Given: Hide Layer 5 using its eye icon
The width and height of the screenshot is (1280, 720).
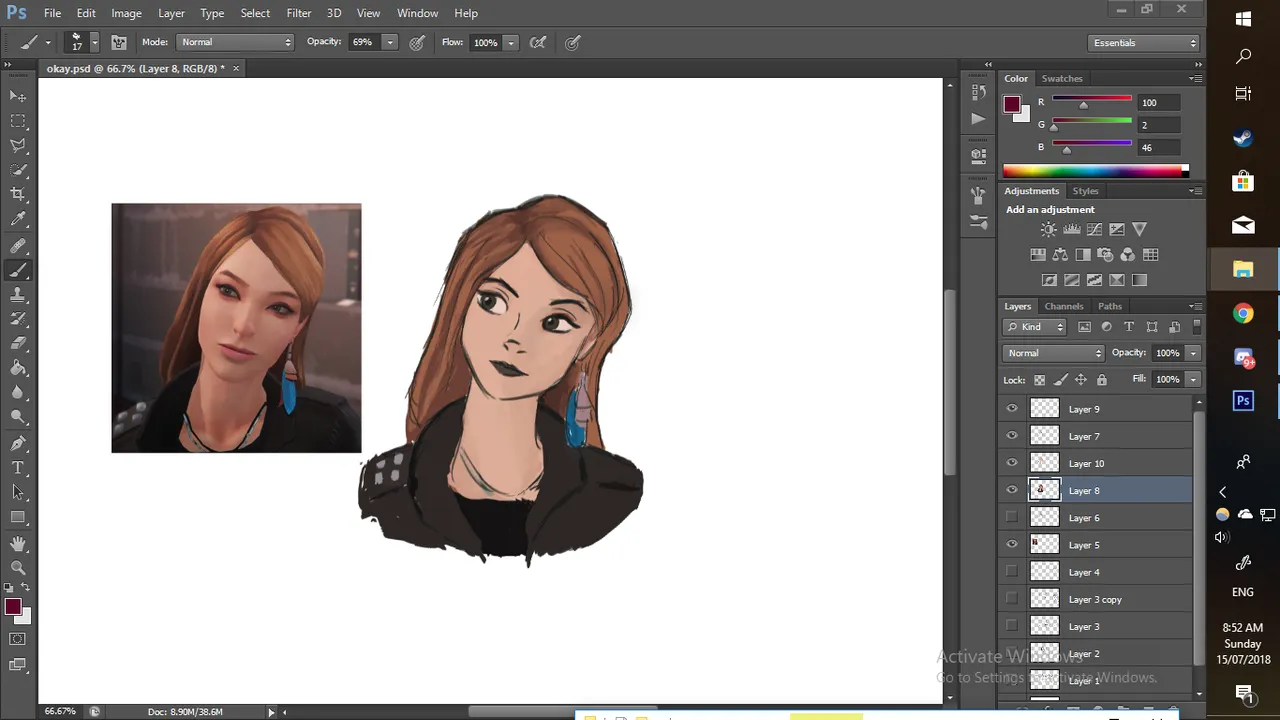Looking at the screenshot, I should click(x=1012, y=545).
